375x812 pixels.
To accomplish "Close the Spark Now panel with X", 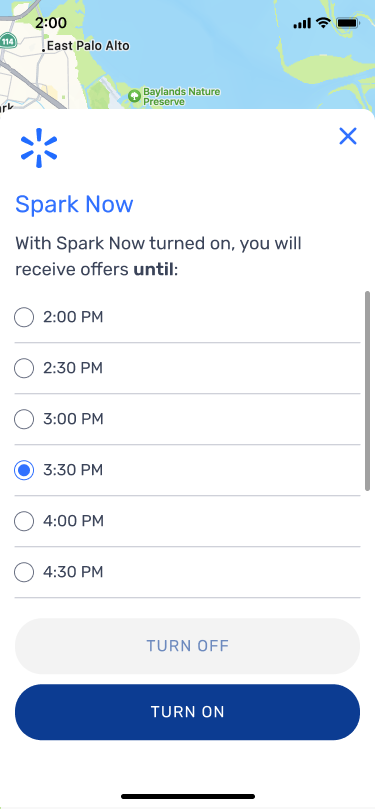I will click(348, 136).
